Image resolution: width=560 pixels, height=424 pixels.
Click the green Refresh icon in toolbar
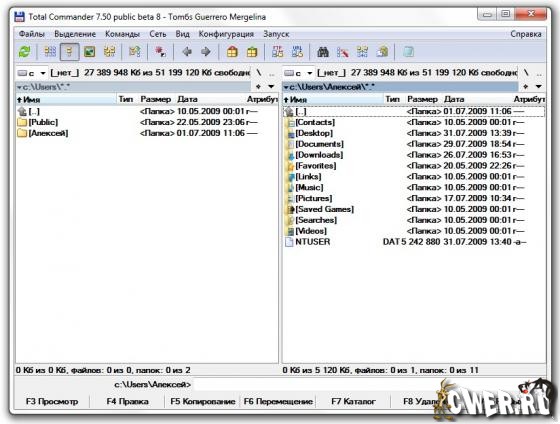(x=25, y=52)
